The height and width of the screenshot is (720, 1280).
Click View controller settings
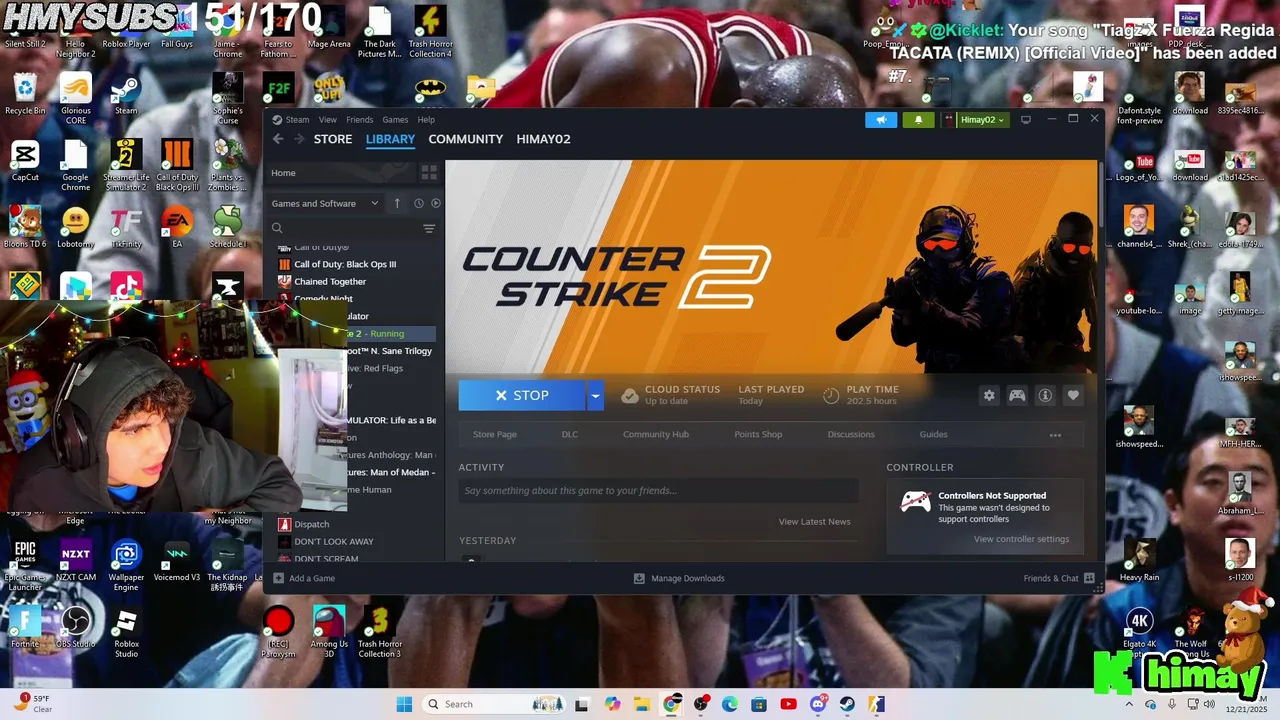pyautogui.click(x=1022, y=539)
